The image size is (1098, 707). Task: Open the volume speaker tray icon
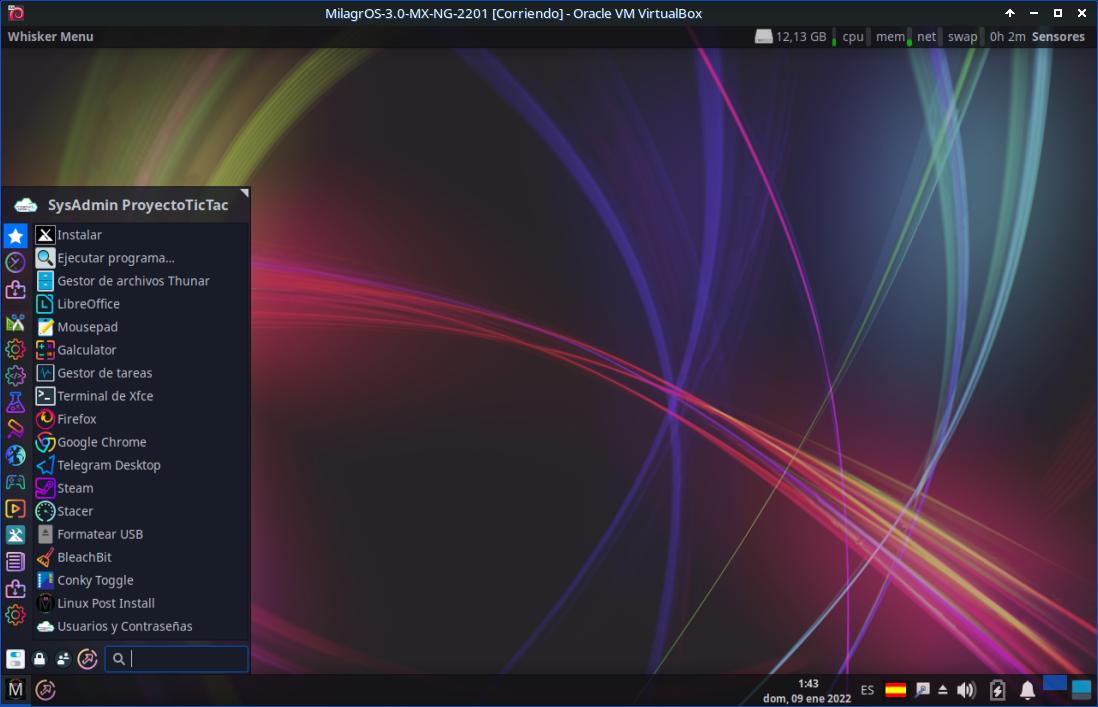point(966,690)
